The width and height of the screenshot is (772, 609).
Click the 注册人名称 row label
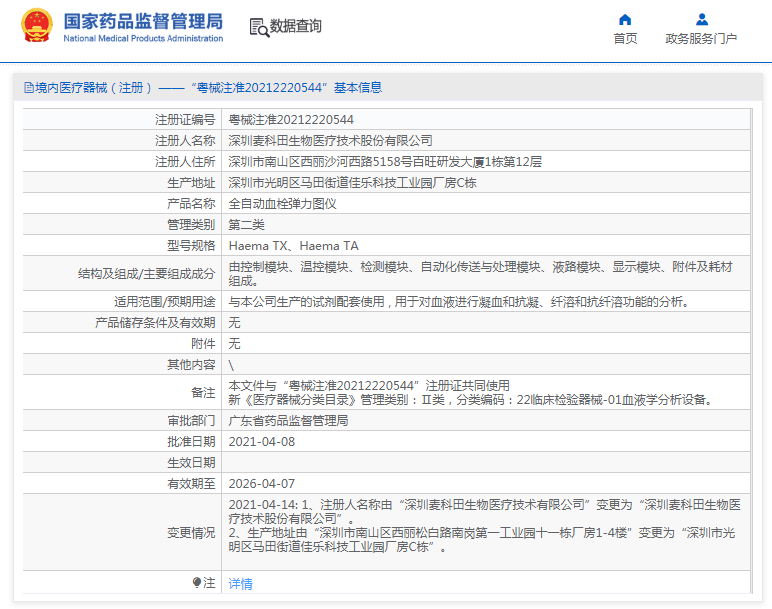pos(185,141)
